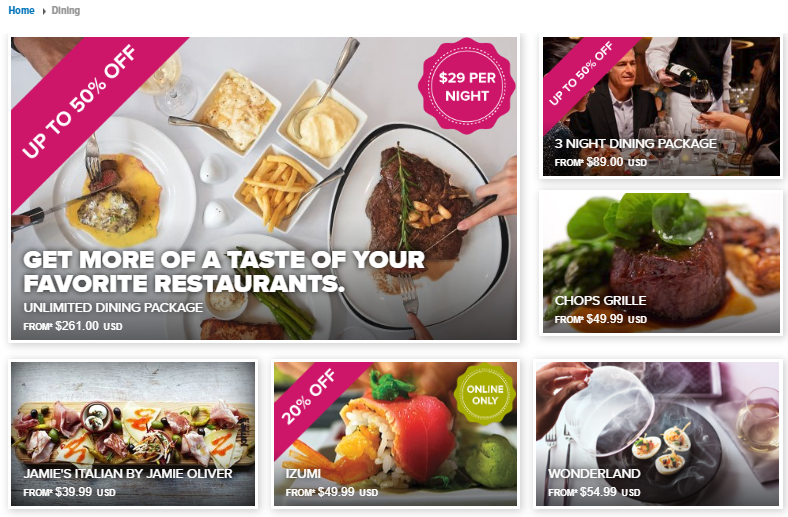Click the Get More of a Taste headline
Image resolution: width=788 pixels, height=517 pixels.
[x=224, y=271]
